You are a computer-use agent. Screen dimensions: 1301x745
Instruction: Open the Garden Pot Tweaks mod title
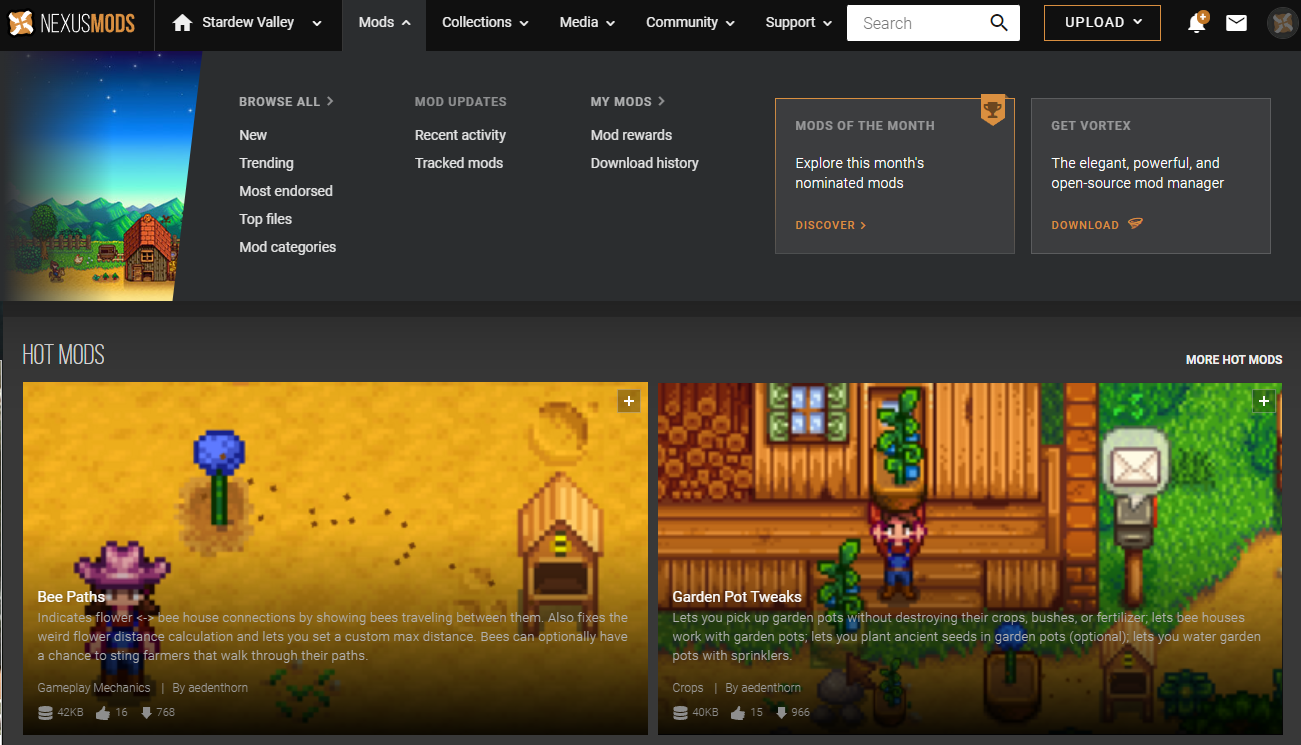coord(737,597)
